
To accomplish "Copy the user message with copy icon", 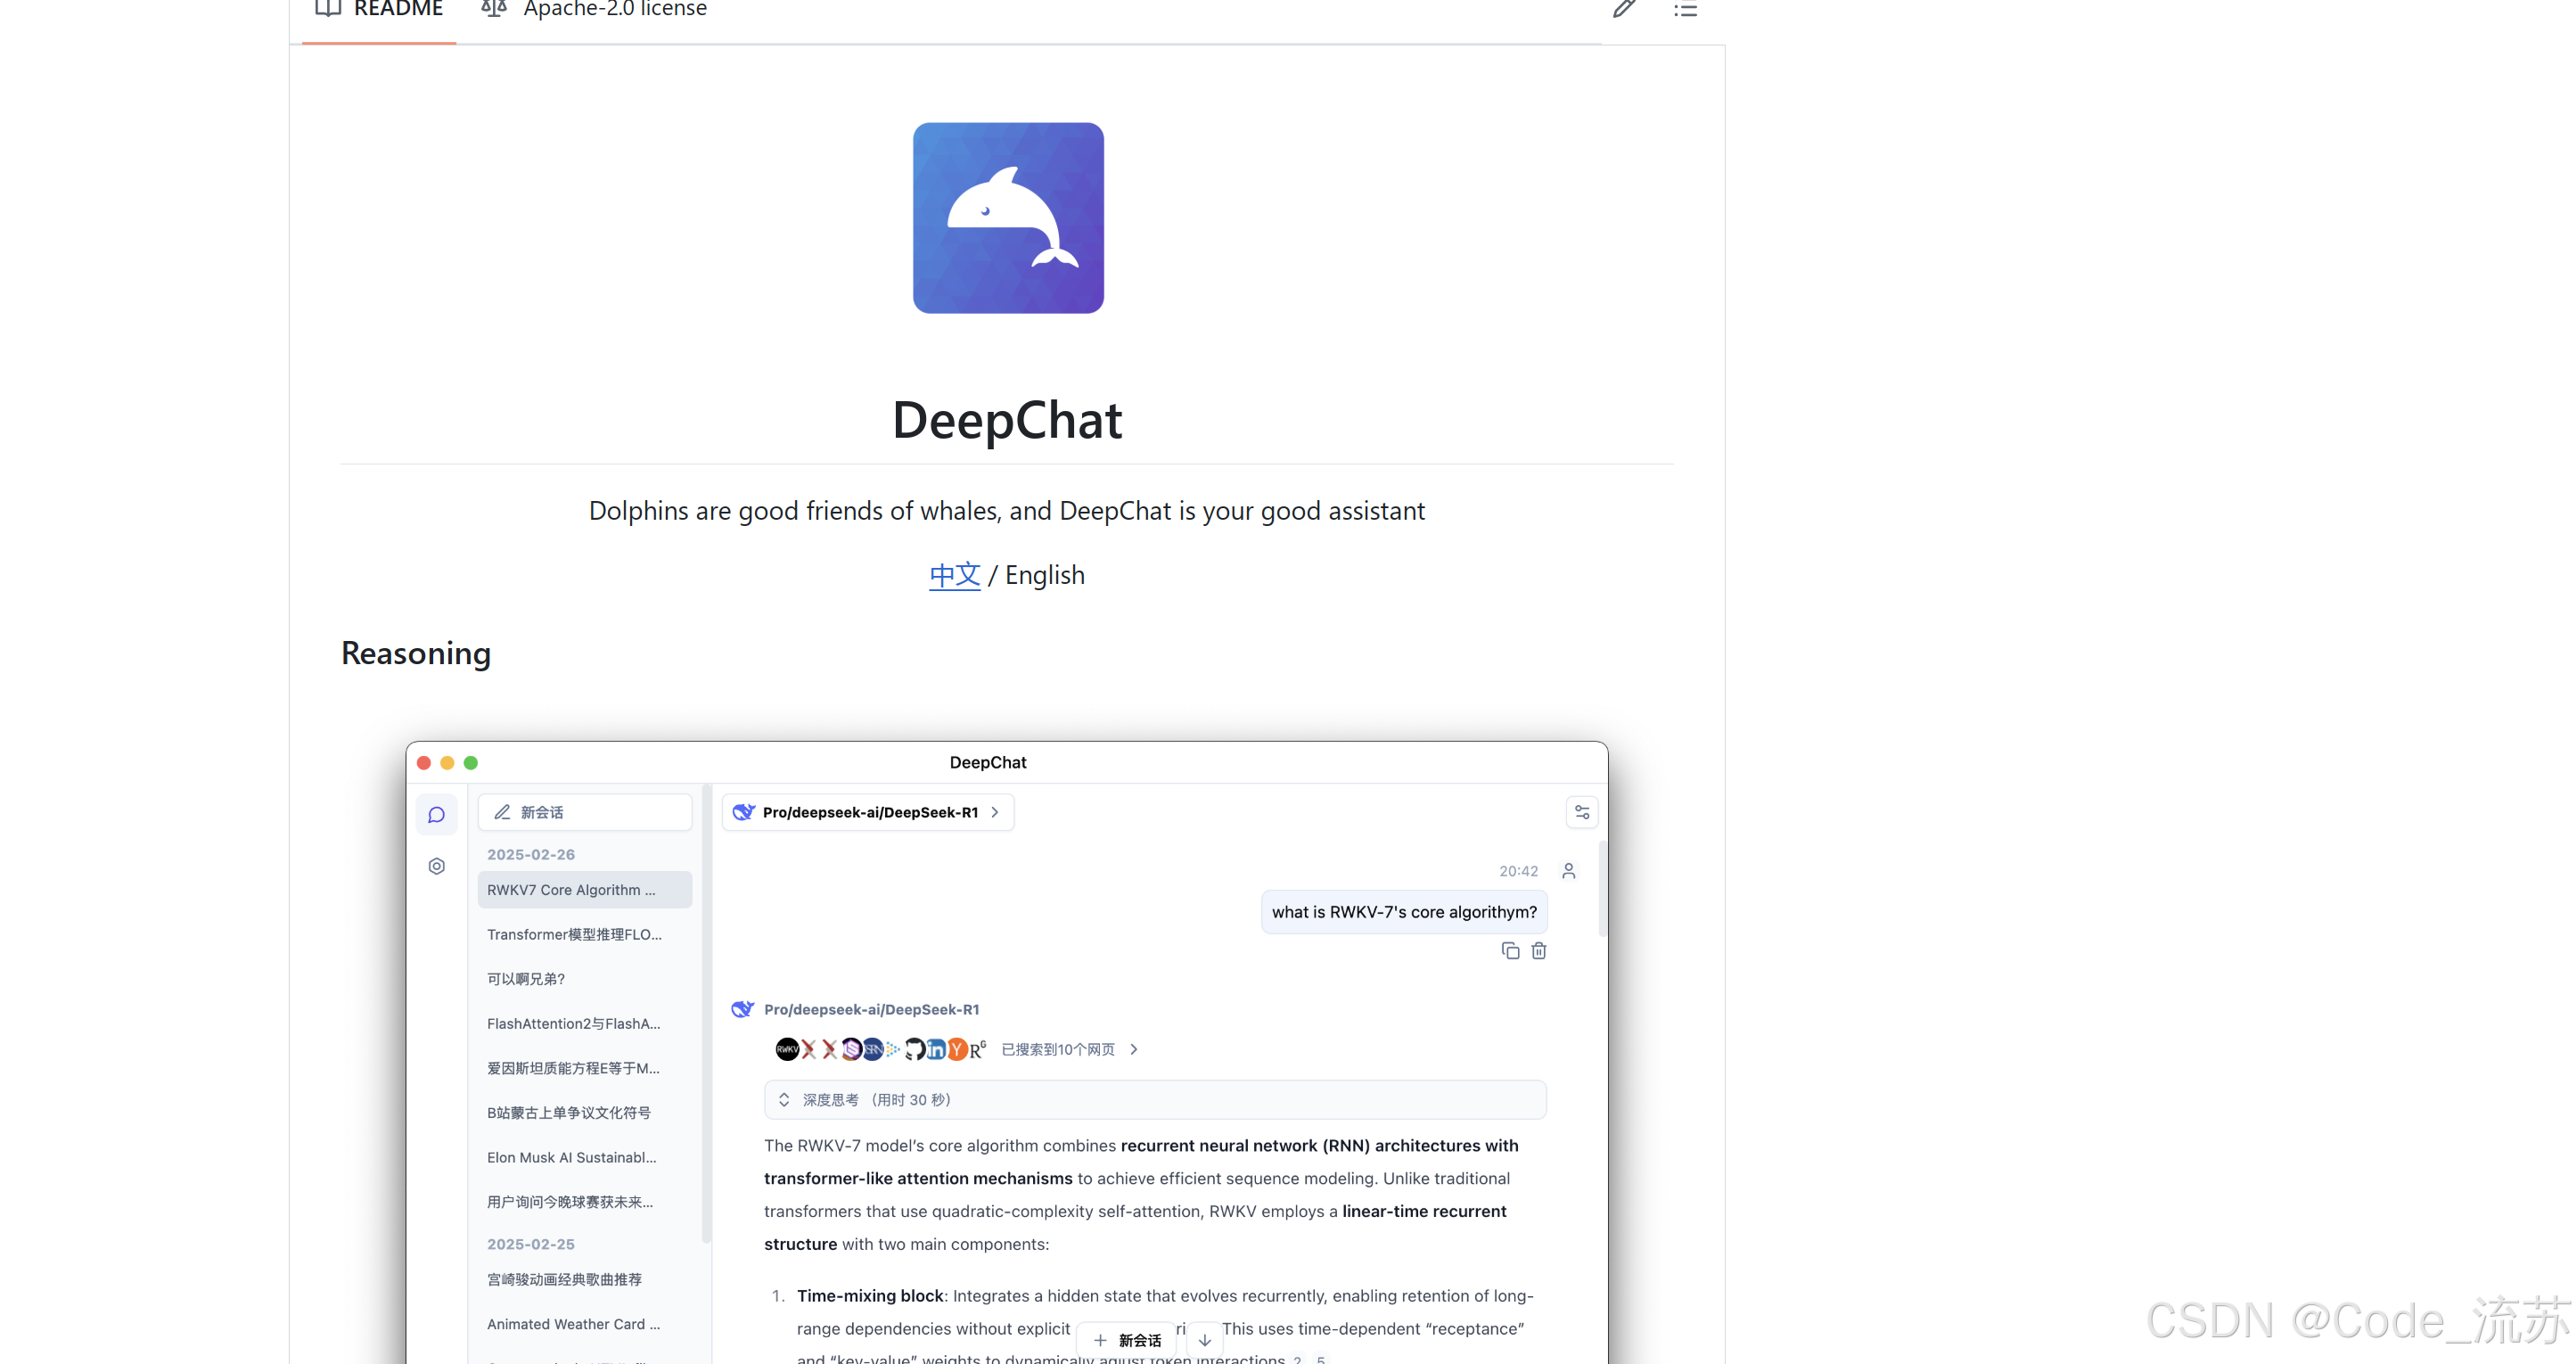I will 1510,951.
